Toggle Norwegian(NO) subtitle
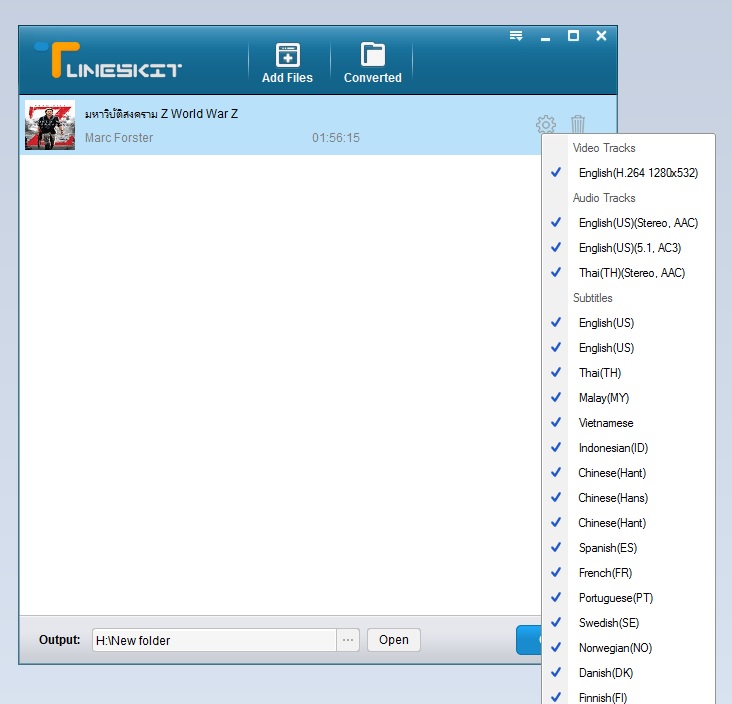Image resolution: width=732 pixels, height=704 pixels. click(628, 648)
